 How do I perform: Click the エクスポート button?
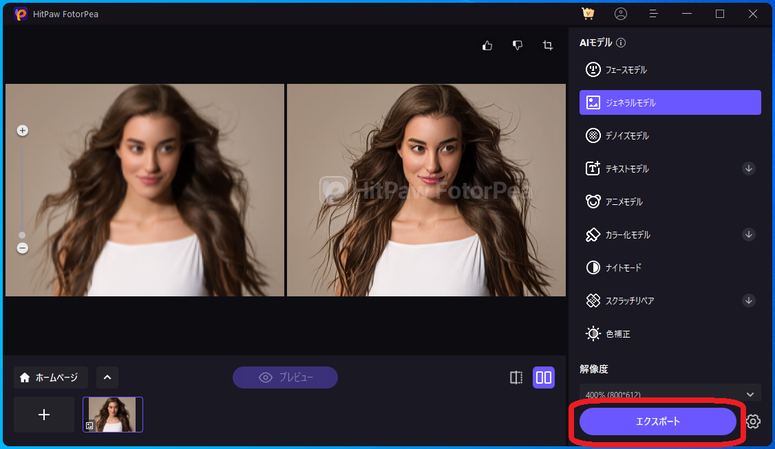[657, 422]
